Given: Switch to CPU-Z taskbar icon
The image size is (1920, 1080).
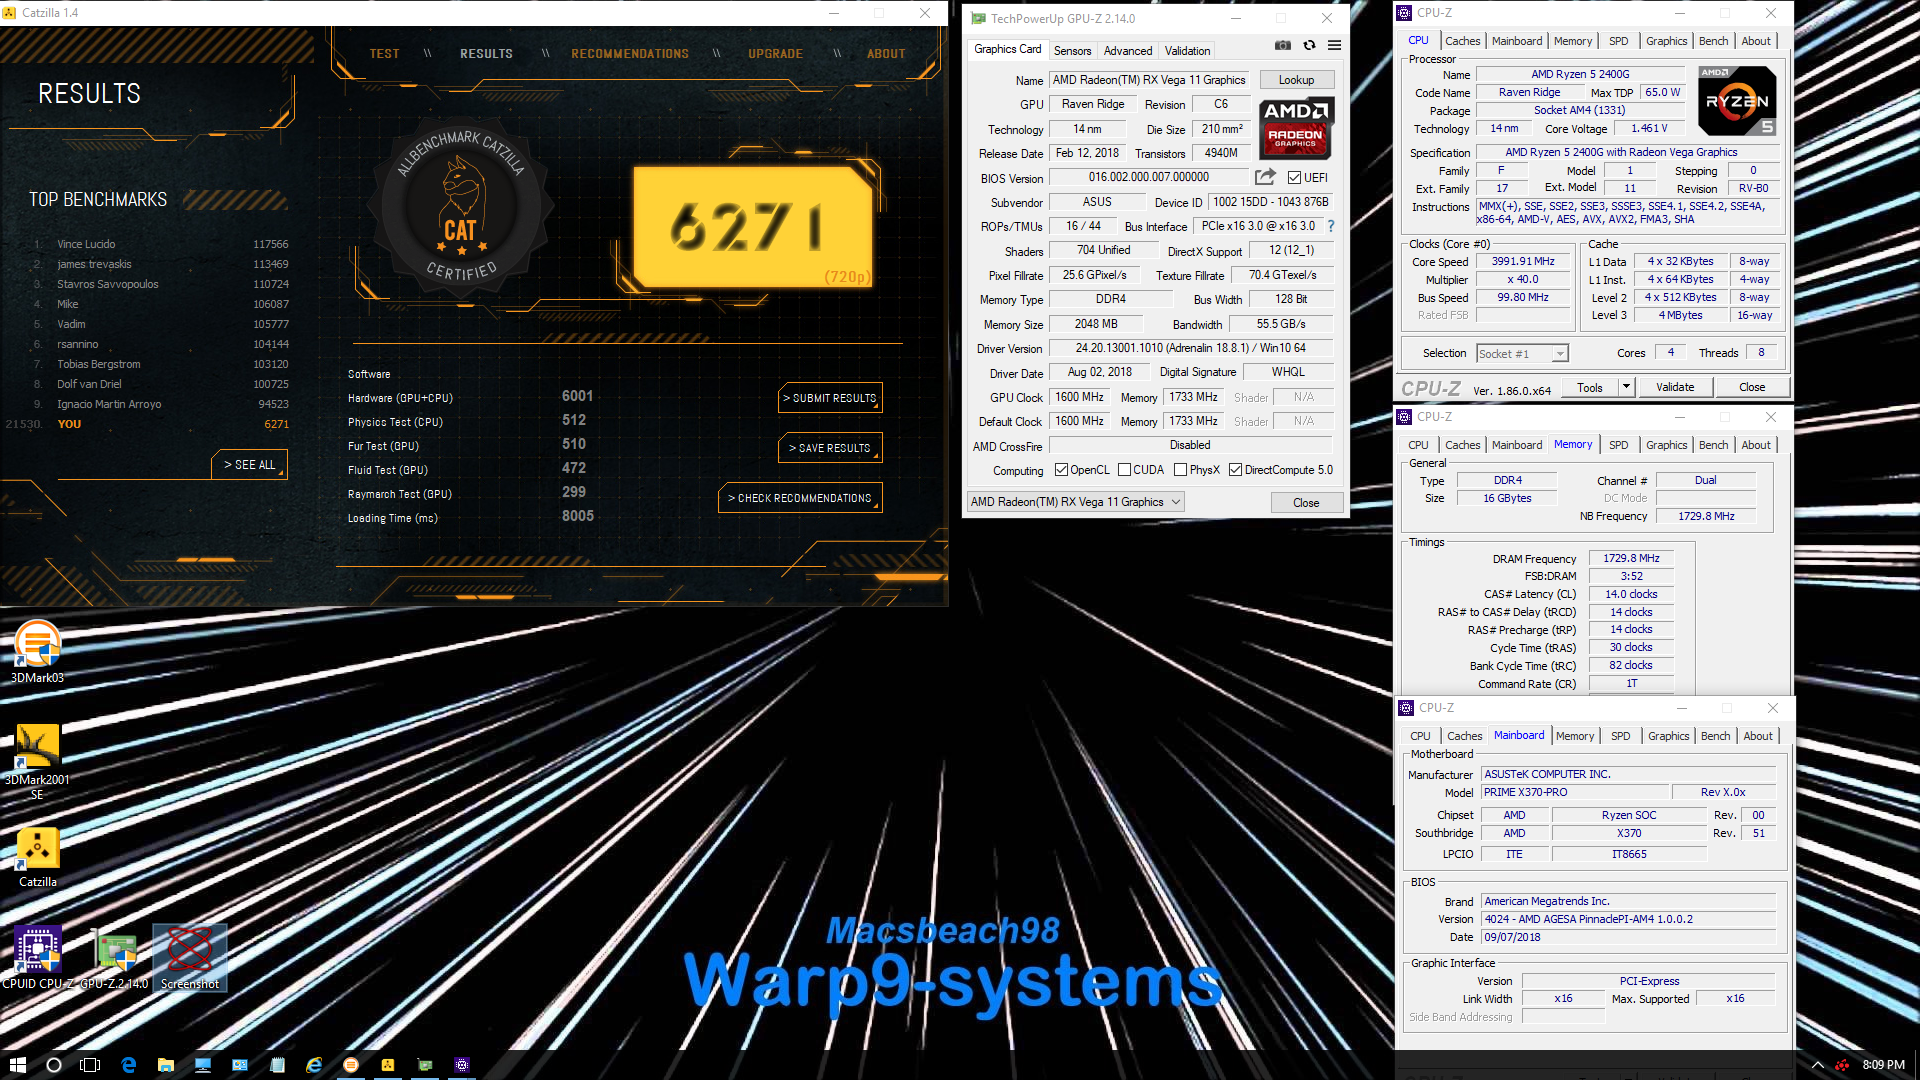Looking at the screenshot, I should click(462, 1065).
